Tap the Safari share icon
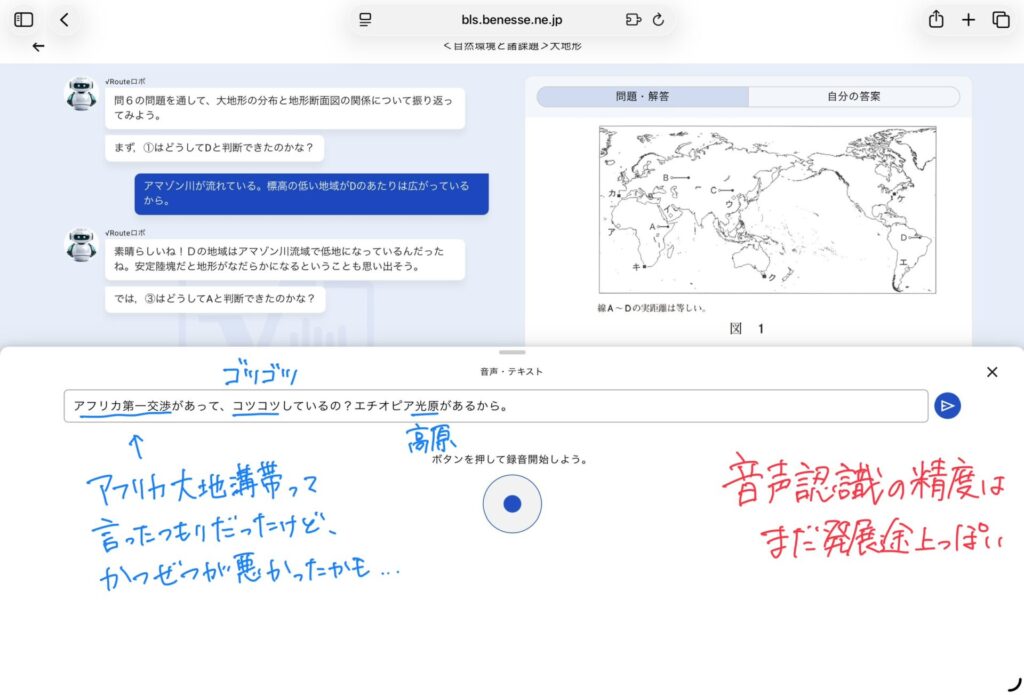This screenshot has width=1024, height=695. click(x=936, y=20)
